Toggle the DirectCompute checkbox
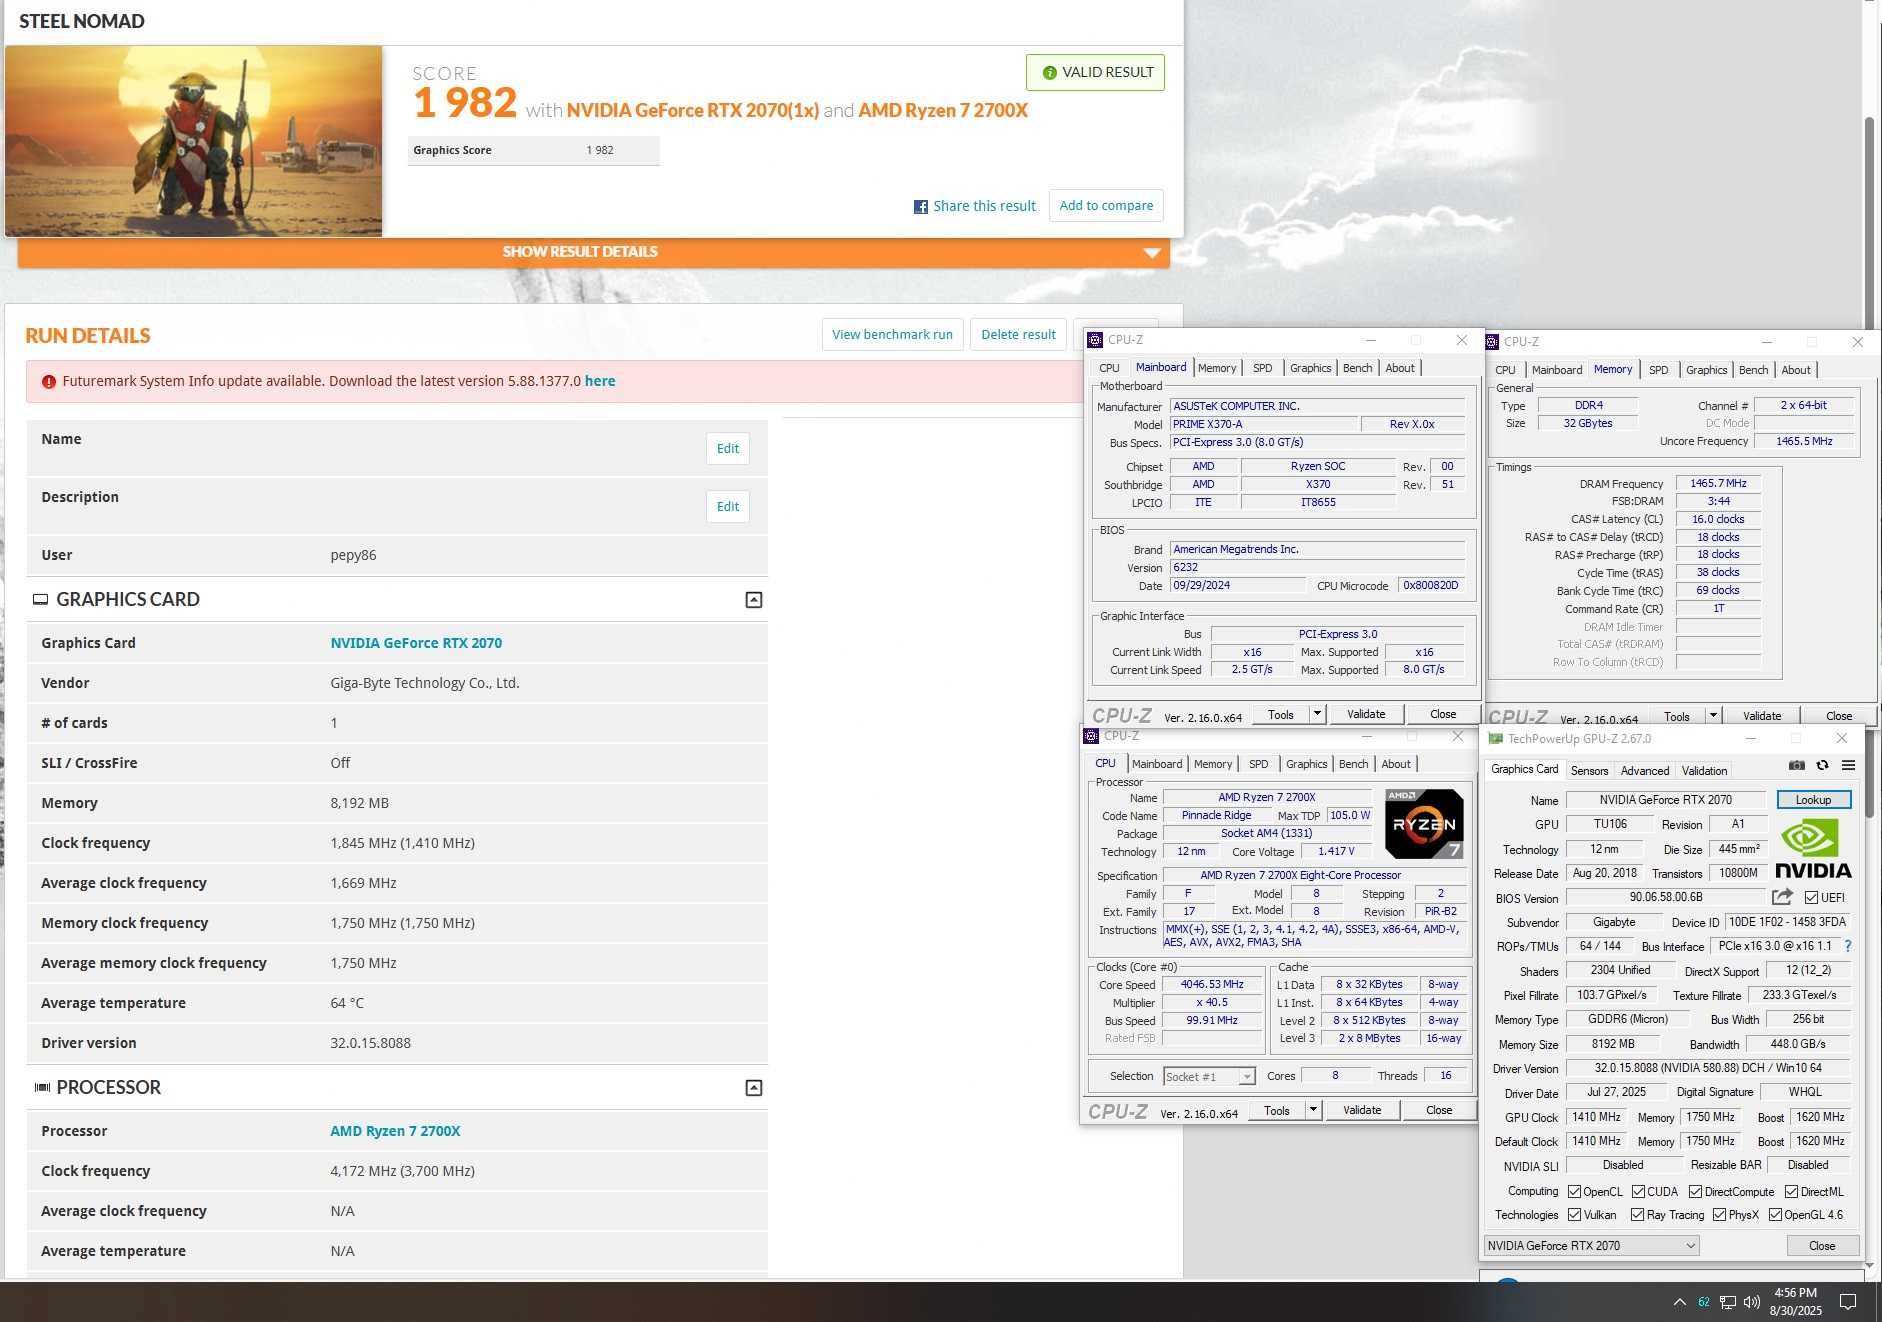Viewport: 1882px width, 1322px height. pos(1696,1192)
